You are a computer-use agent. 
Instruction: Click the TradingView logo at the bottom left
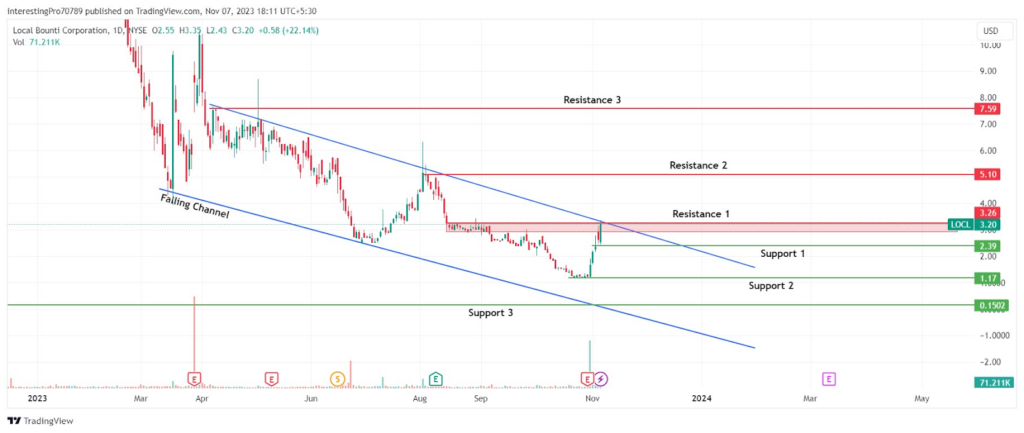40,421
